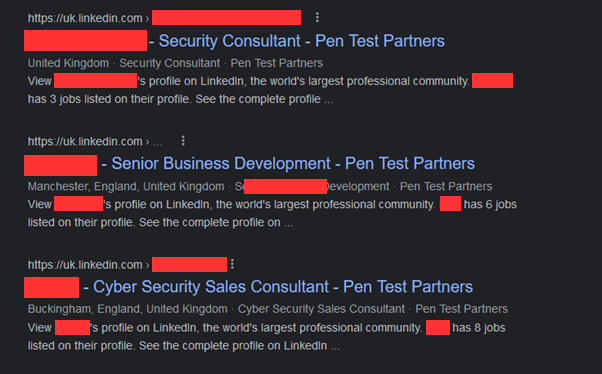Click redacted name before Security Consultant title
This screenshot has height=374, width=602.
(x=85, y=41)
